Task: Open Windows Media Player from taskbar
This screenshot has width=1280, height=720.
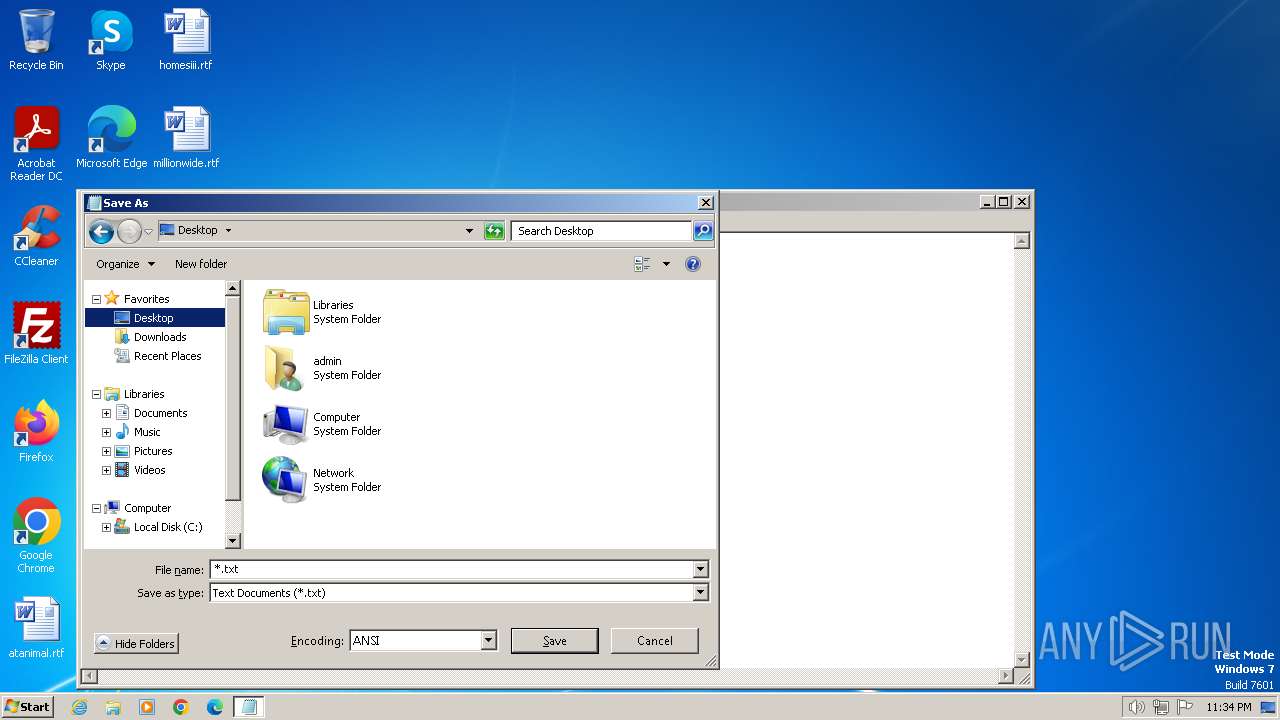Action: coord(147,707)
